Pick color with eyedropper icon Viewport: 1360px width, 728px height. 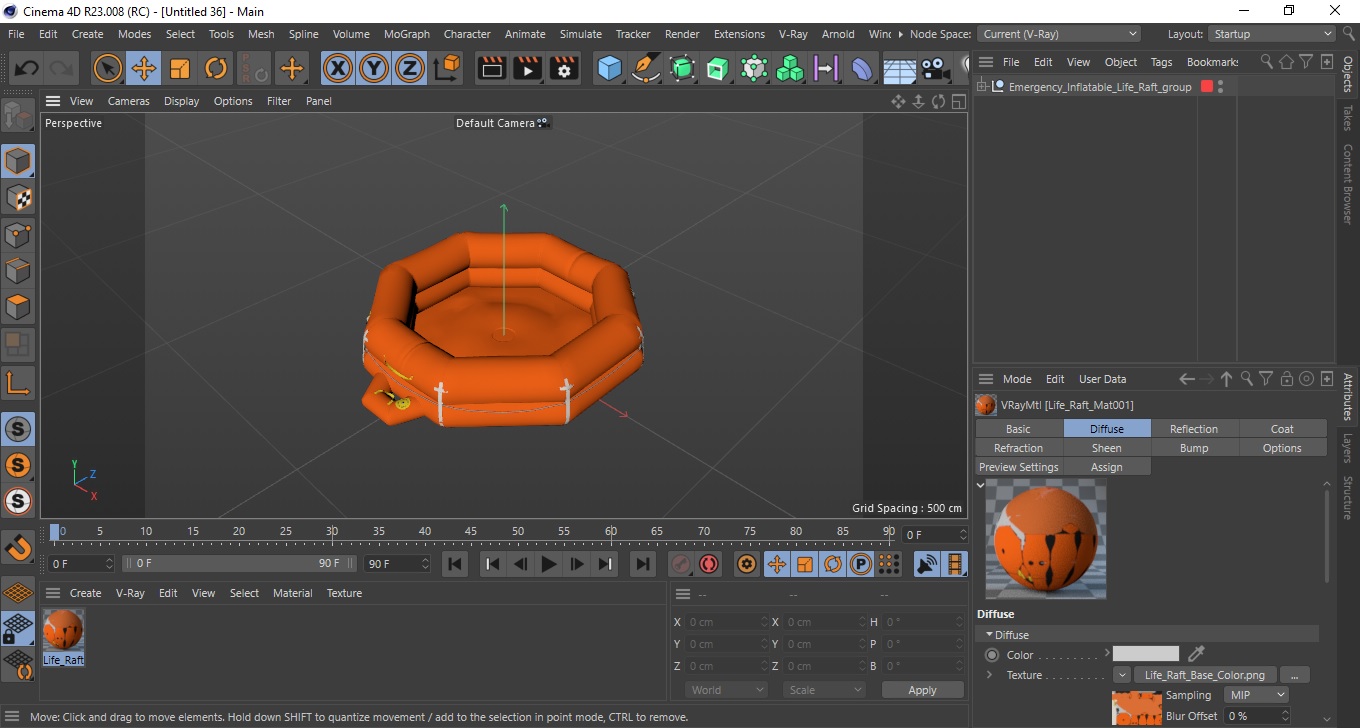click(1195, 654)
